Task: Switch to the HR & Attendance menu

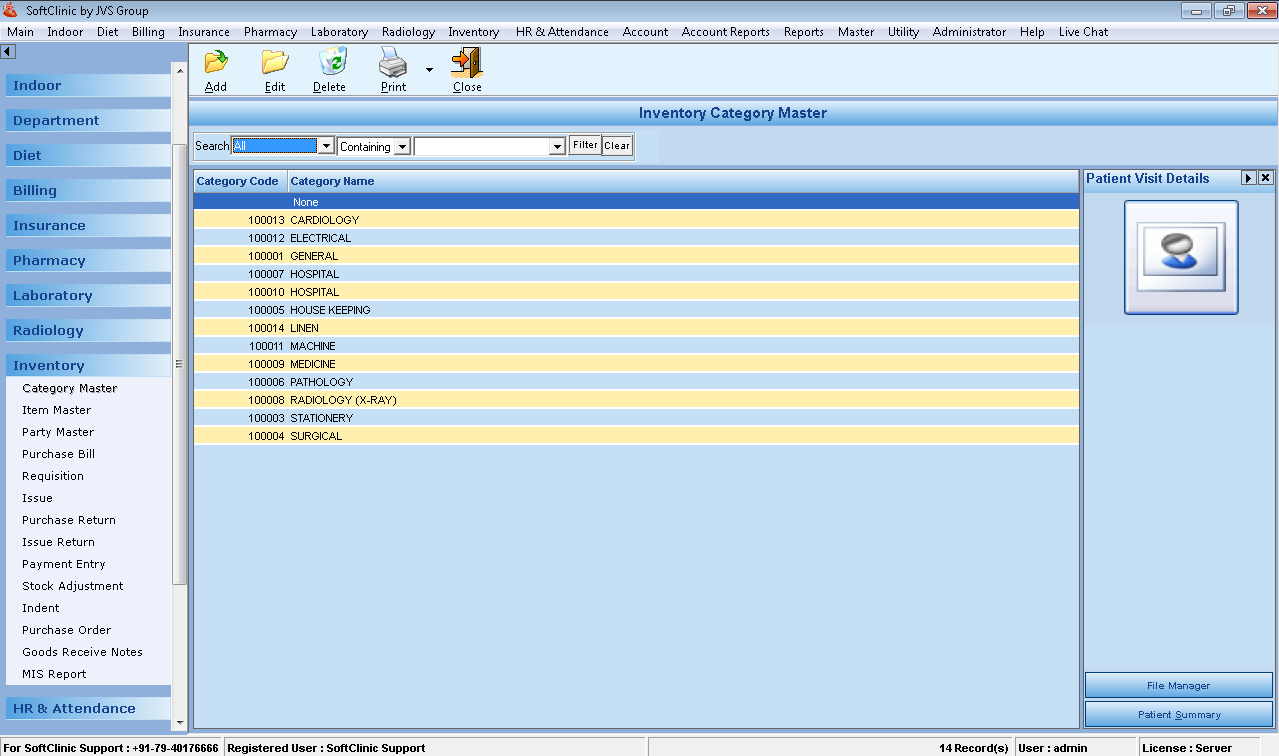Action: [x=562, y=31]
